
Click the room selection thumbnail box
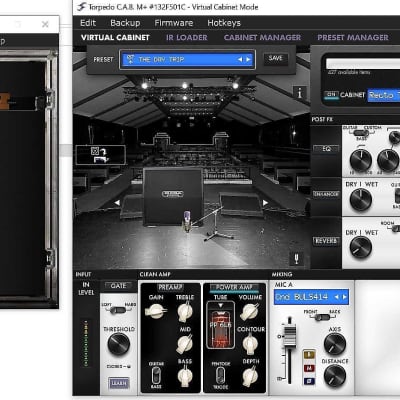click(x=101, y=155)
